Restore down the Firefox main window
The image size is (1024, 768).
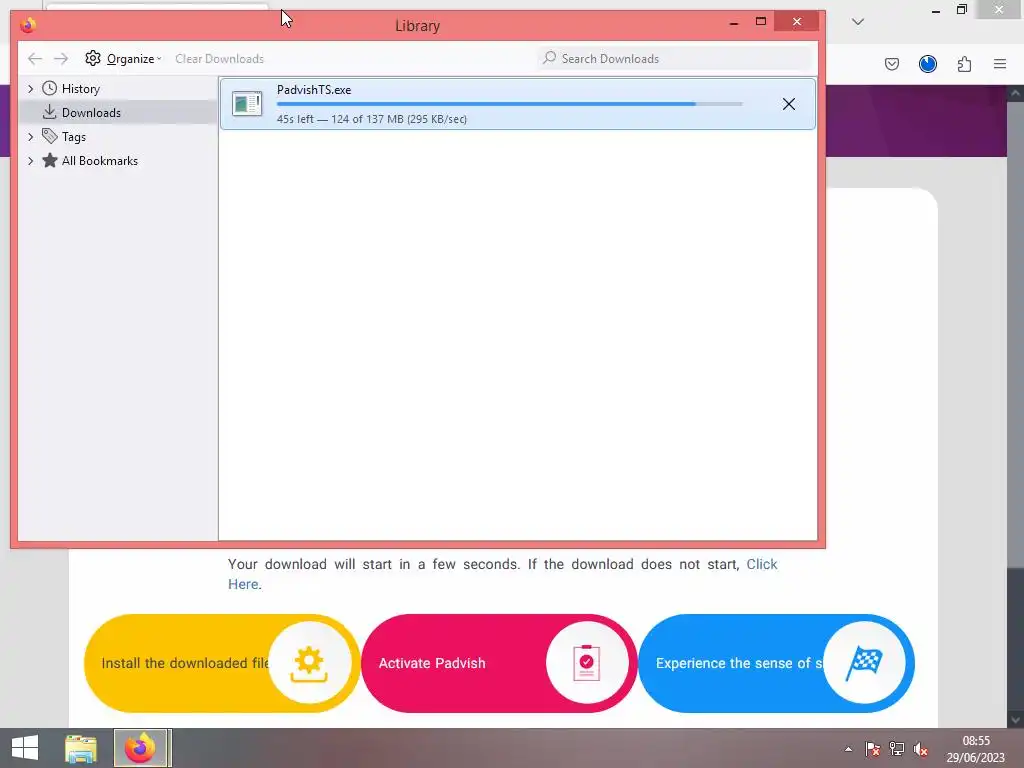point(962,9)
